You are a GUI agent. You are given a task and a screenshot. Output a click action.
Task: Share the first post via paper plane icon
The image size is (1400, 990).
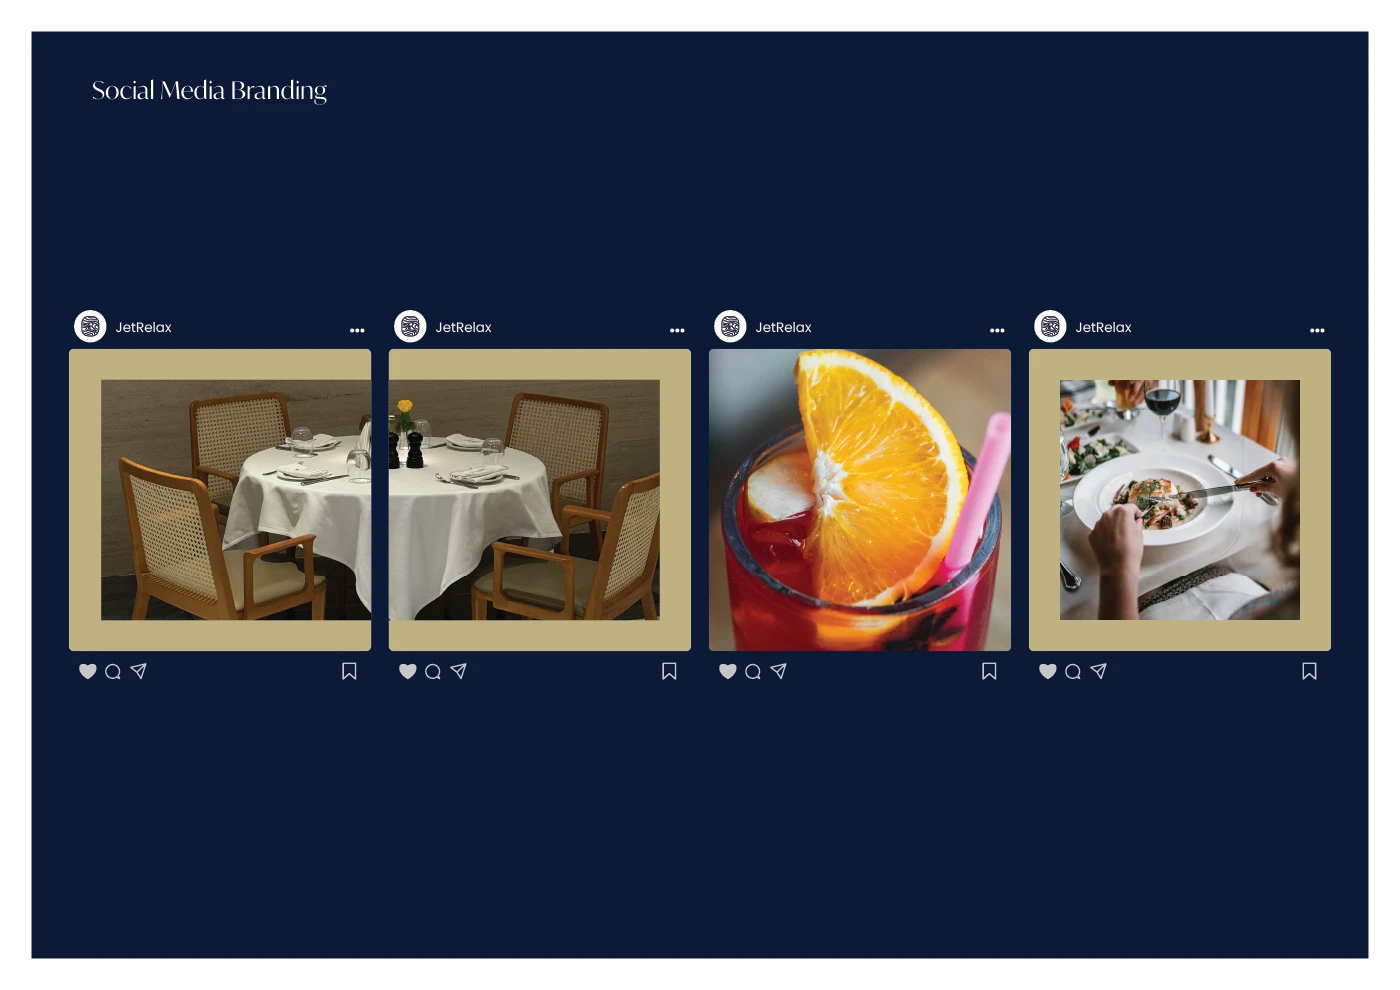[139, 671]
